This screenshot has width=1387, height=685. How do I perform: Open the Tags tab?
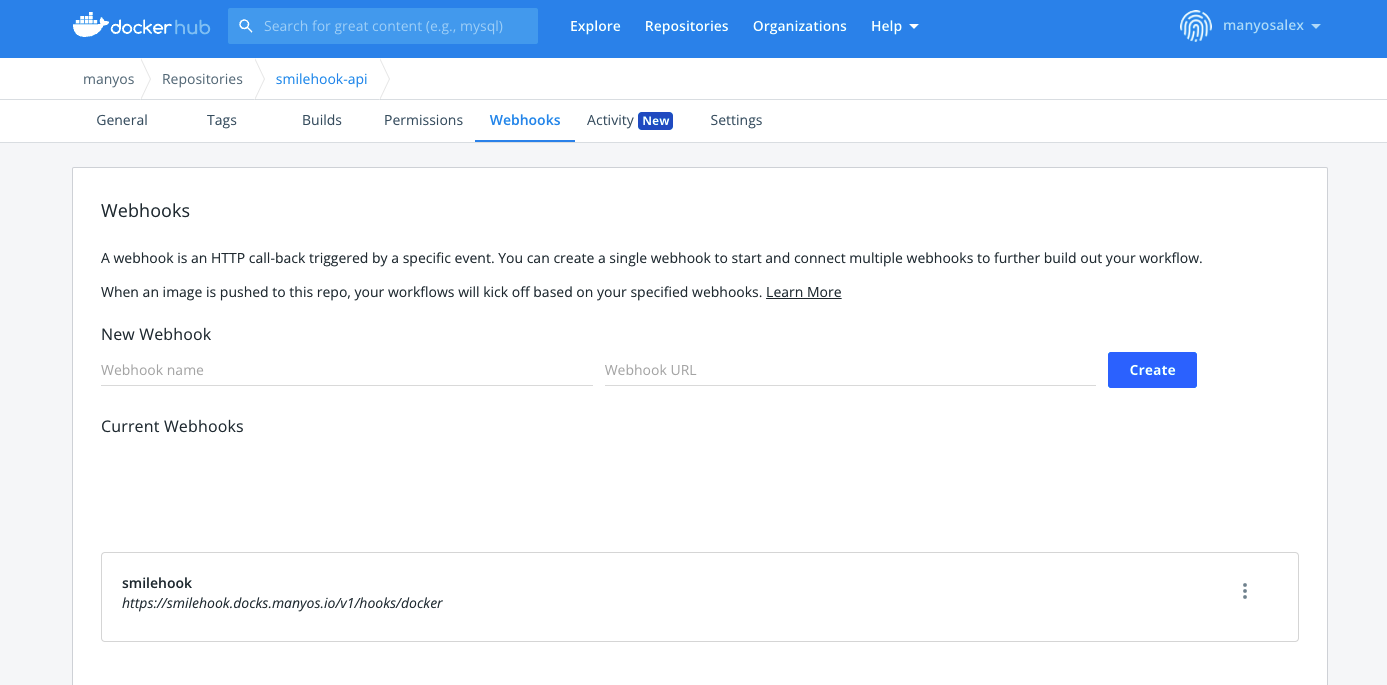[221, 120]
